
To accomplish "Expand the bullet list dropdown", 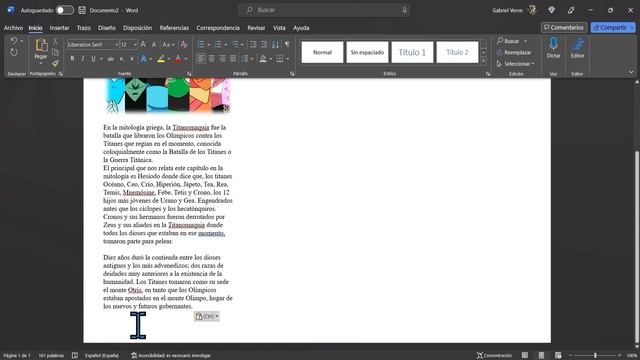I will (209, 44).
